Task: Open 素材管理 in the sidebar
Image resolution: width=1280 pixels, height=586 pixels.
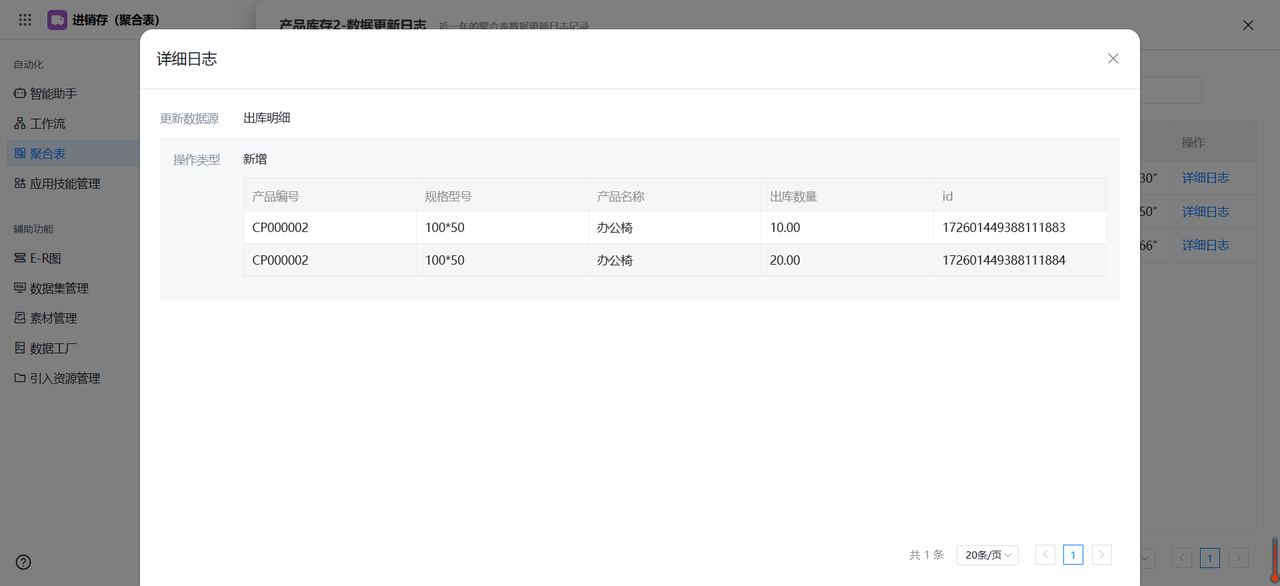Action: click(53, 318)
